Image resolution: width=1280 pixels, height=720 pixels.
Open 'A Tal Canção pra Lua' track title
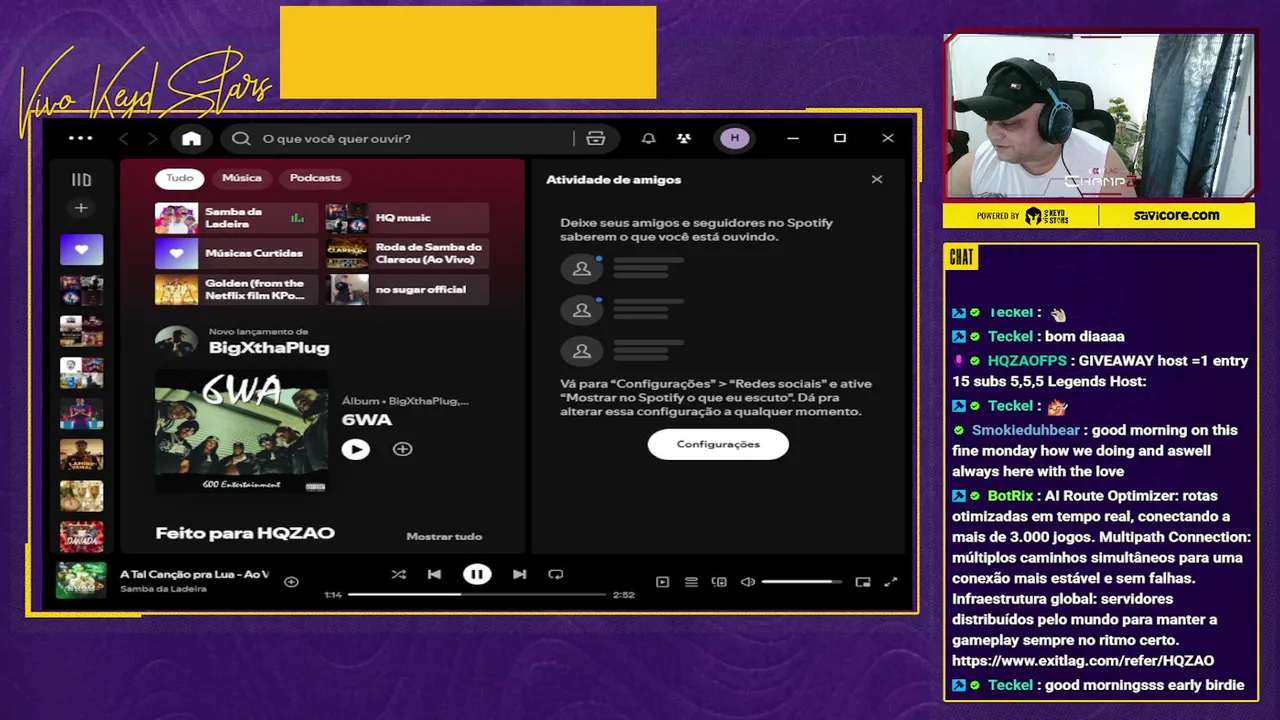[x=194, y=574]
